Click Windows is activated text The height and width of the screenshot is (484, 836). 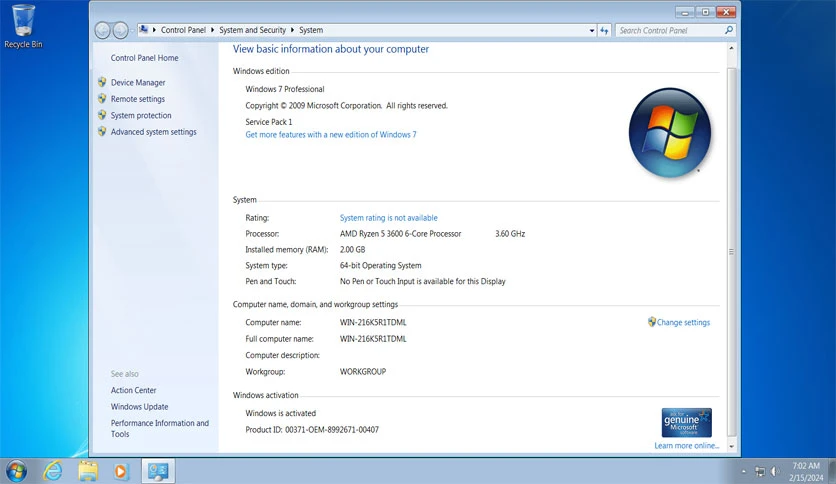click(280, 413)
